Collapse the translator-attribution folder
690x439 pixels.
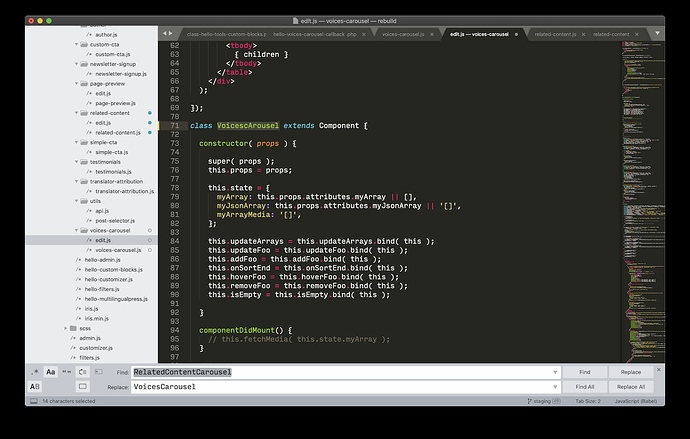coord(77,181)
